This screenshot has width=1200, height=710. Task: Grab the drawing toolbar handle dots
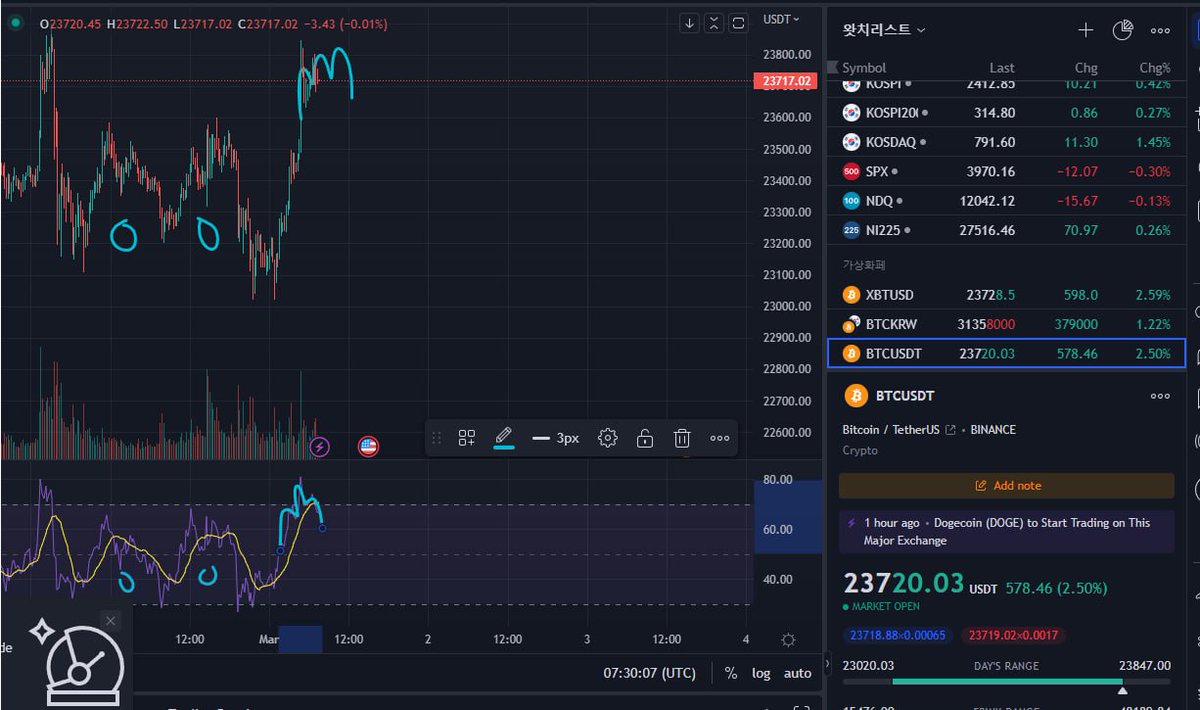pos(436,438)
